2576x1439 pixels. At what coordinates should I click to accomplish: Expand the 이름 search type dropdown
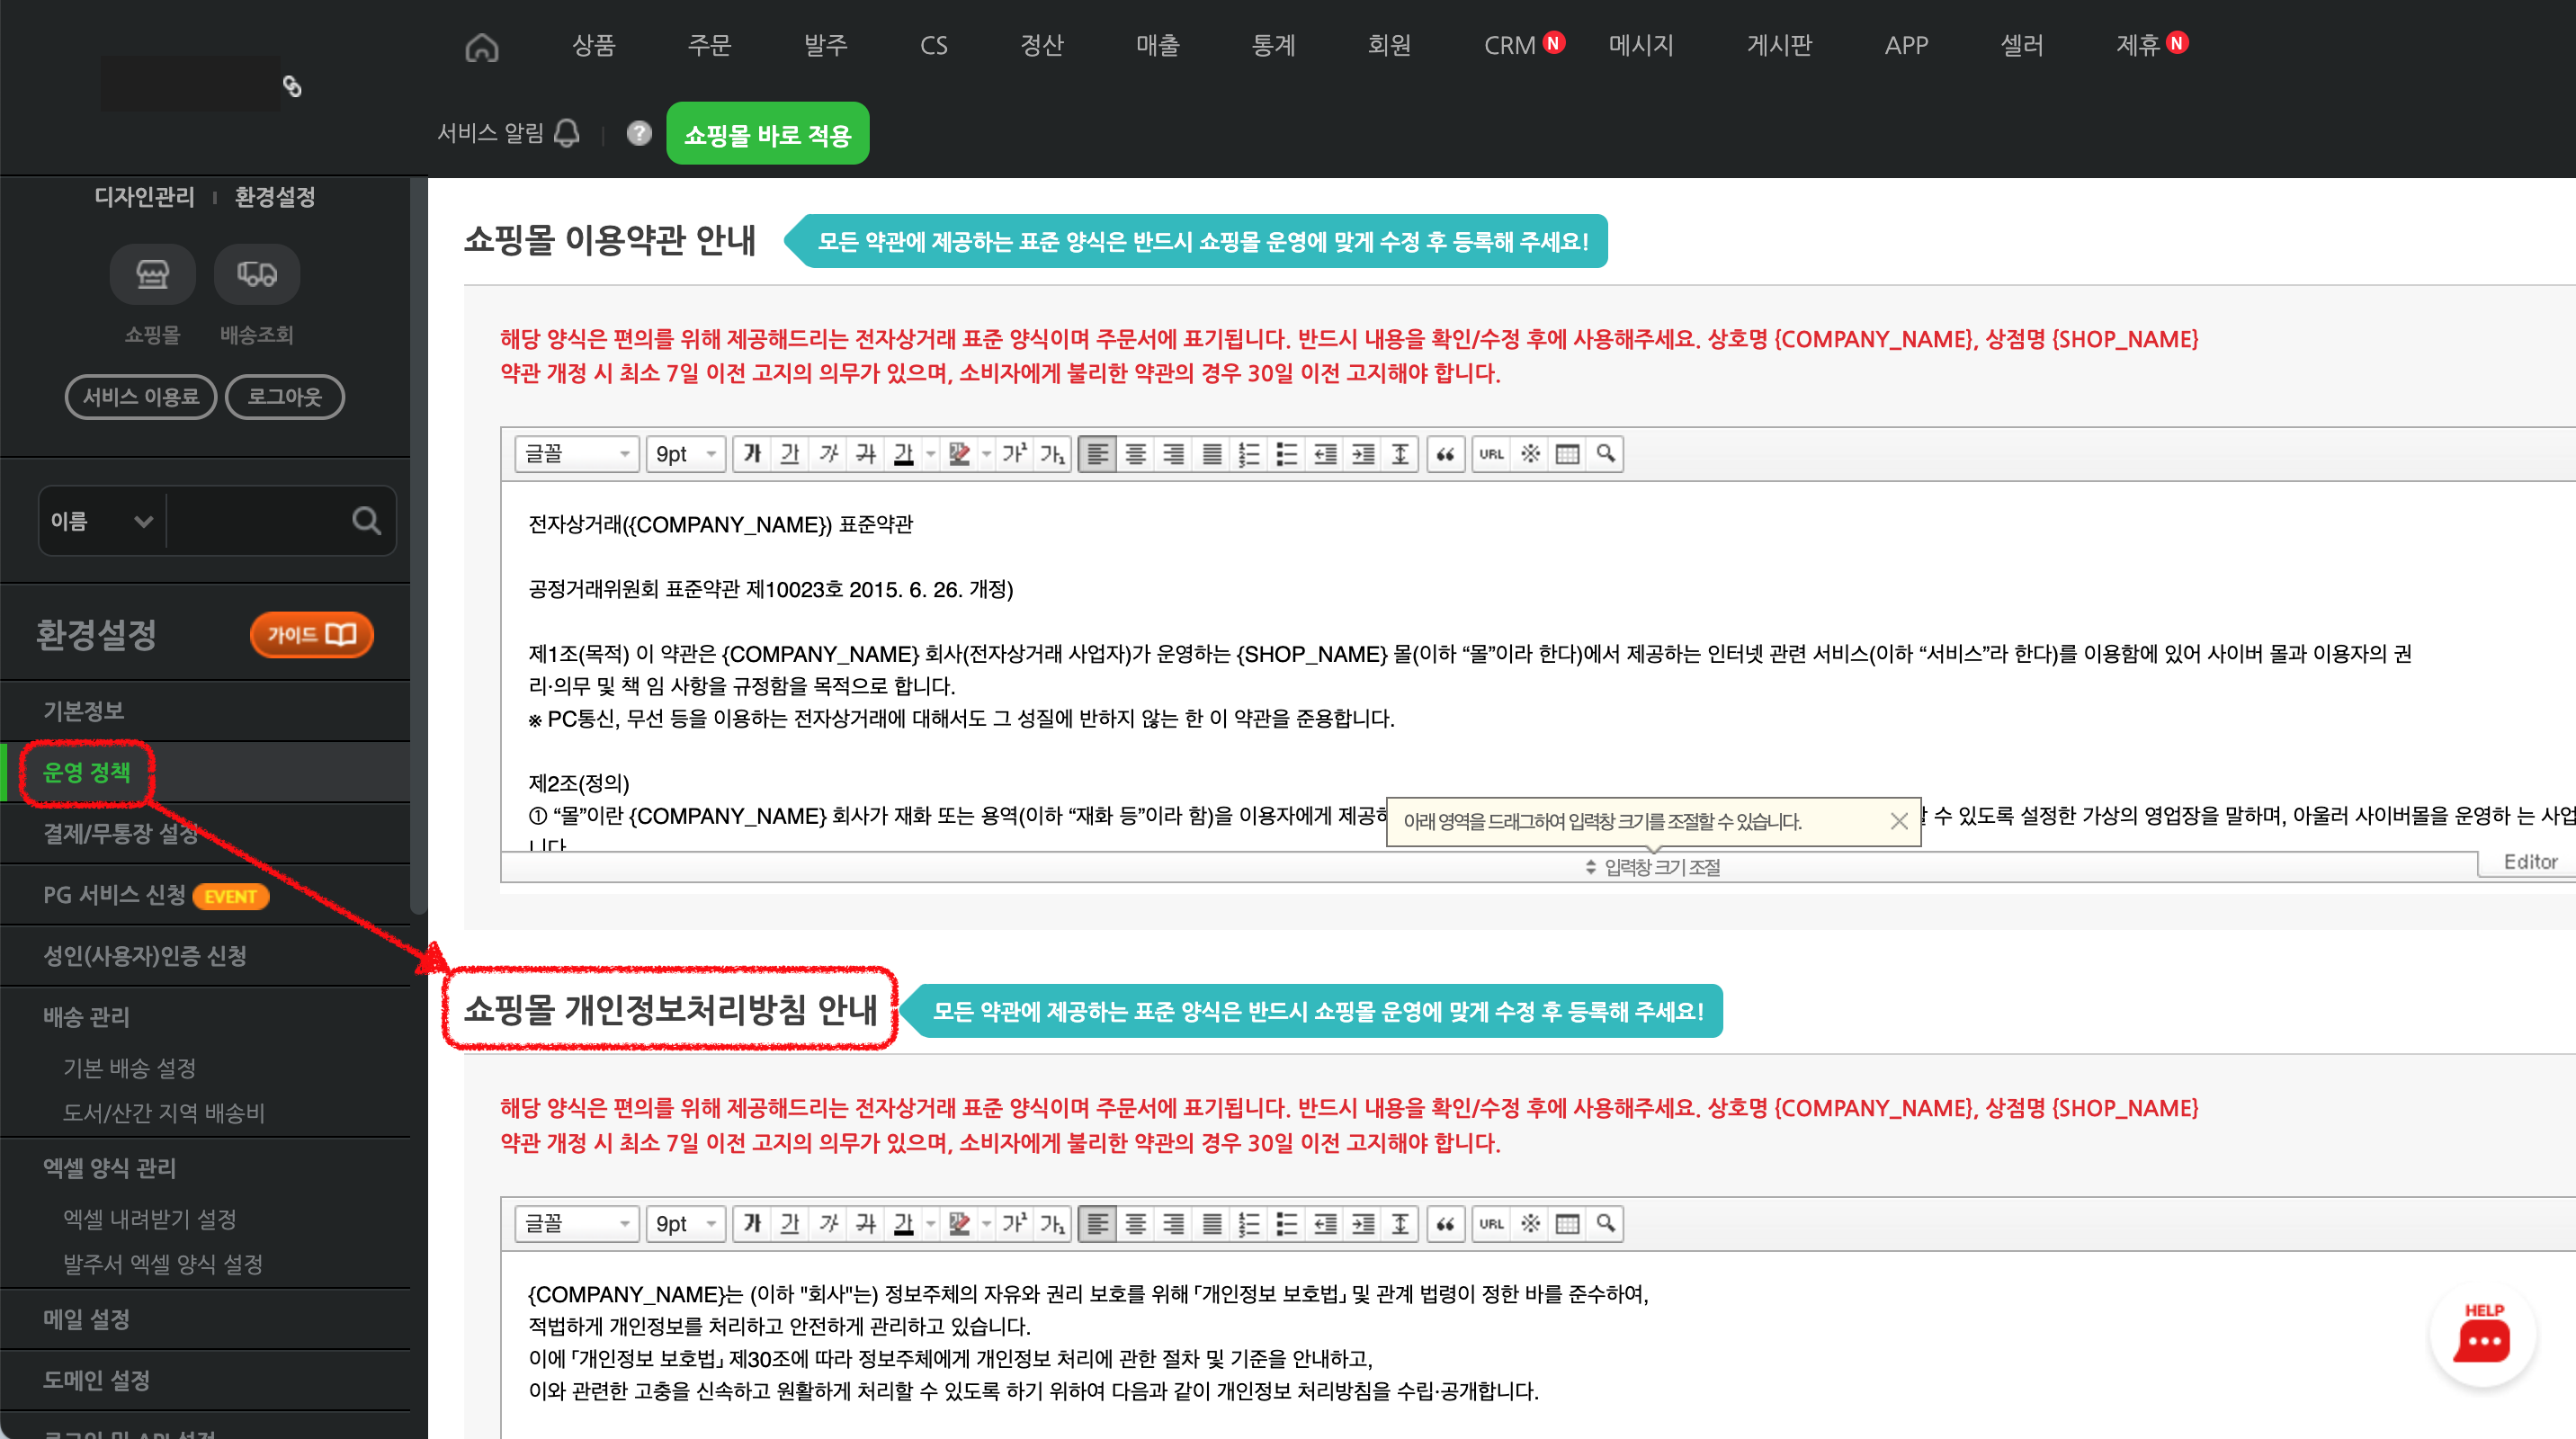pyautogui.click(x=101, y=520)
